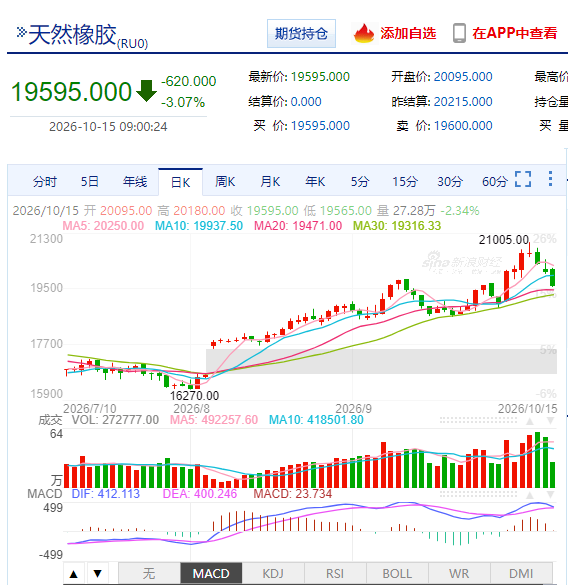Select the 日K tab
The width and height of the screenshot is (568, 585).
[181, 182]
